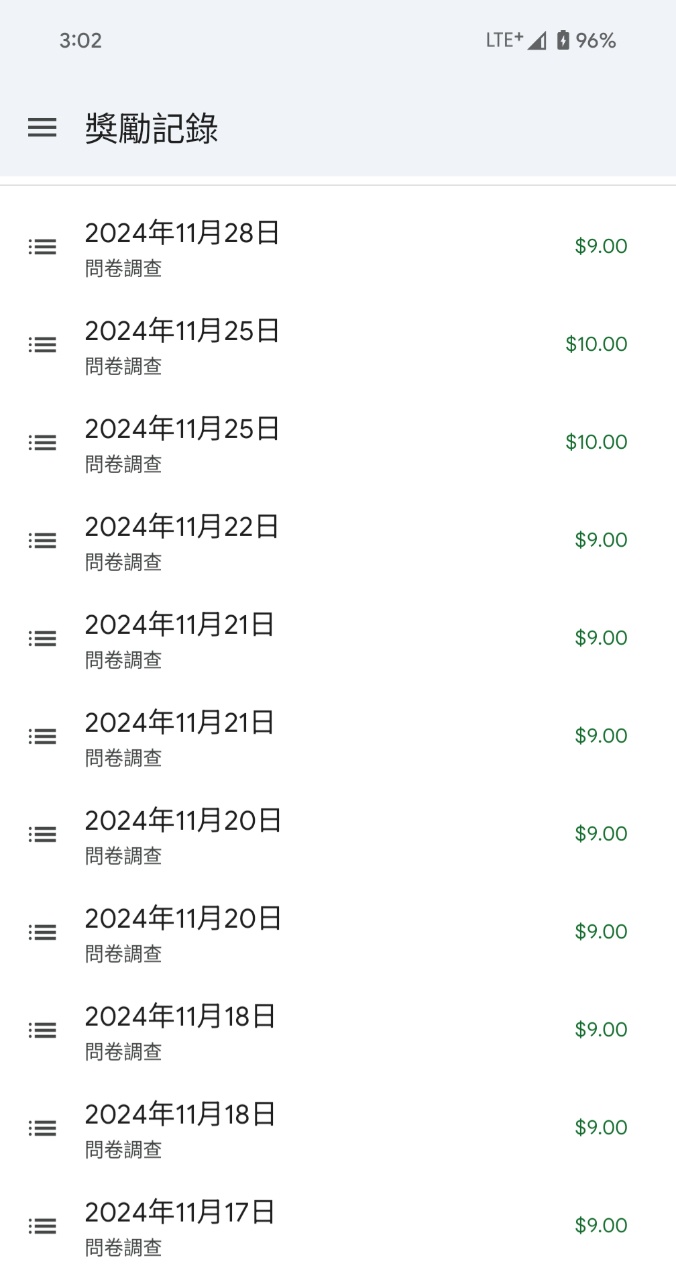
Task: Tap the $9.00 amount for November 17
Action: coord(601,1226)
